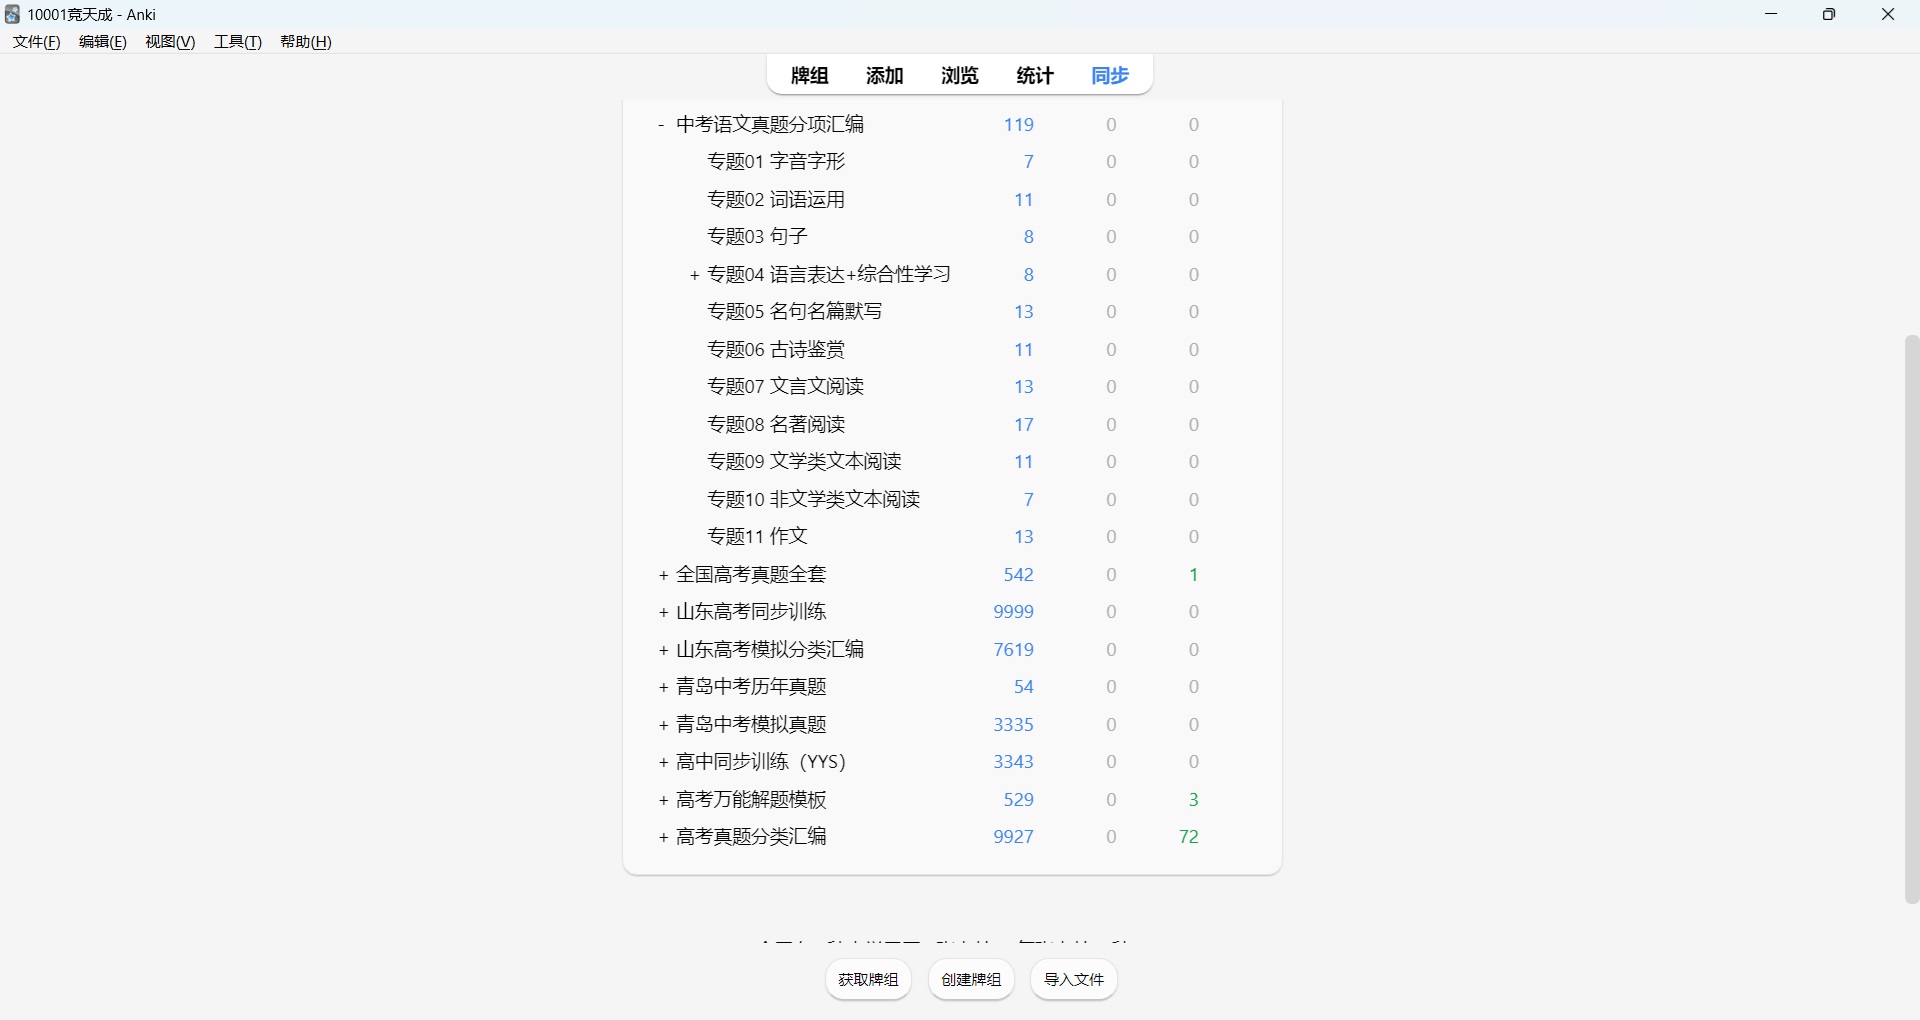
Task: Click 添加 to add a card
Action: [885, 76]
